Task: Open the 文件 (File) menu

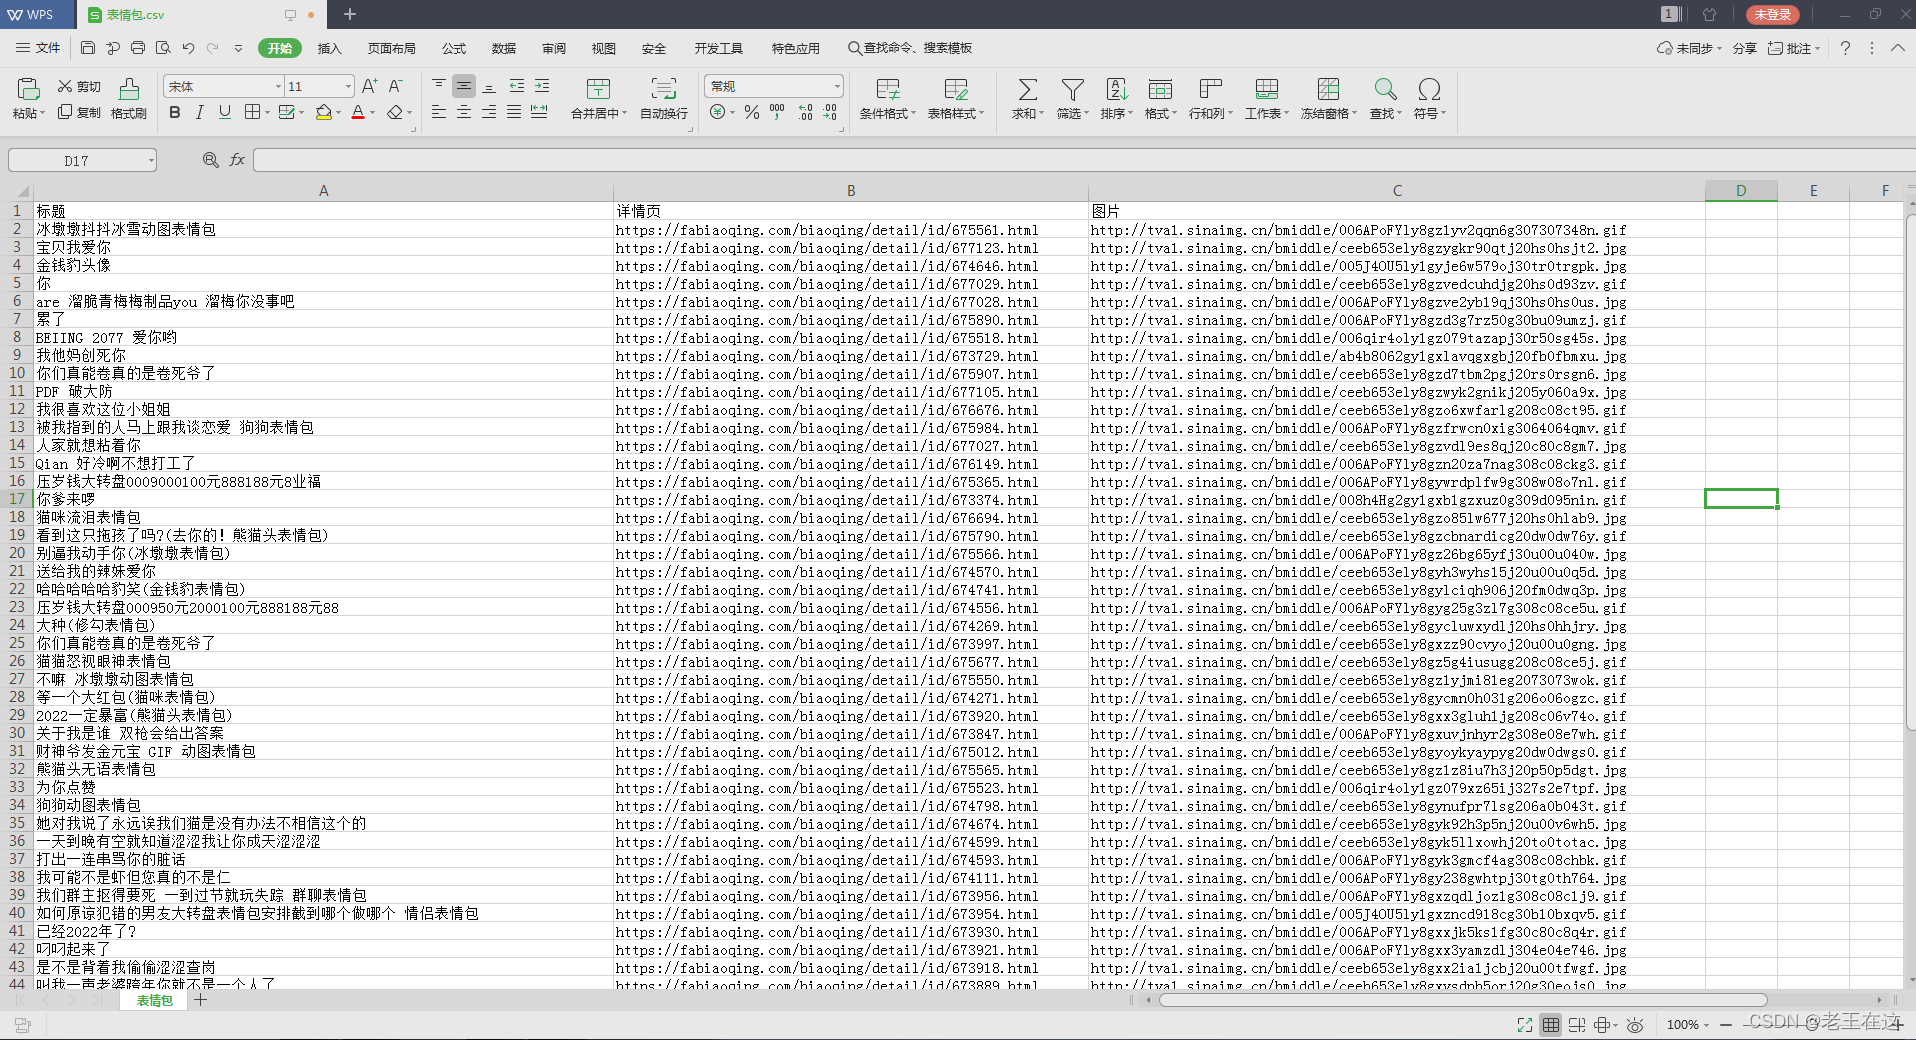Action: tap(38, 48)
